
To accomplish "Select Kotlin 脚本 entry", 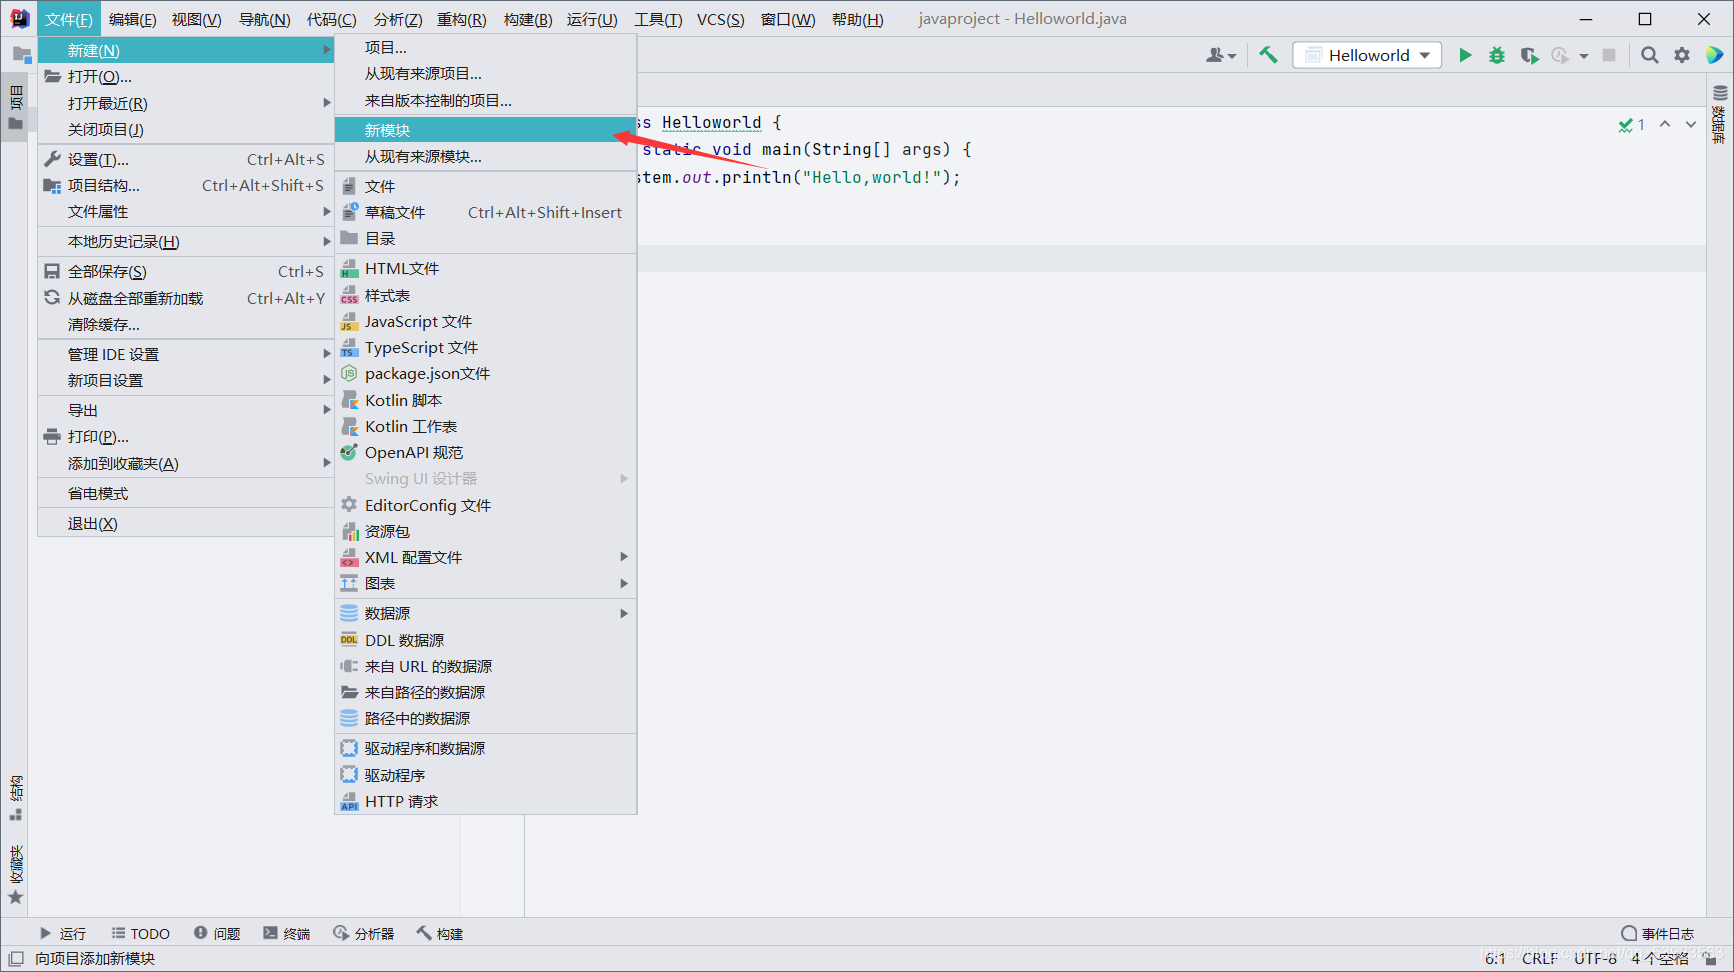I will (486, 400).
